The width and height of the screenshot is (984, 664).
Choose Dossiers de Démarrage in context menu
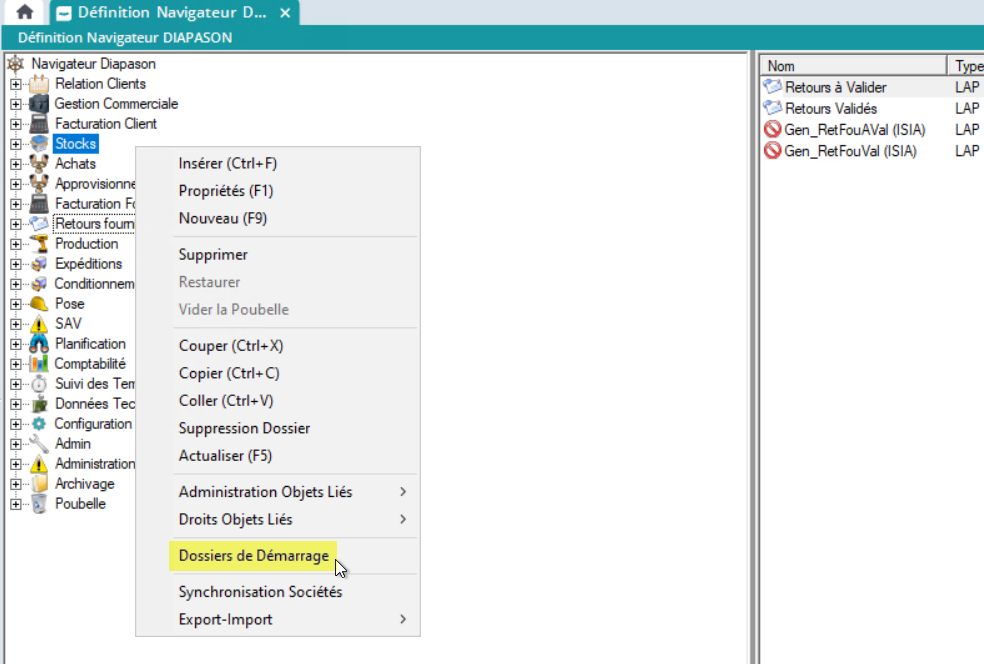click(x=253, y=556)
